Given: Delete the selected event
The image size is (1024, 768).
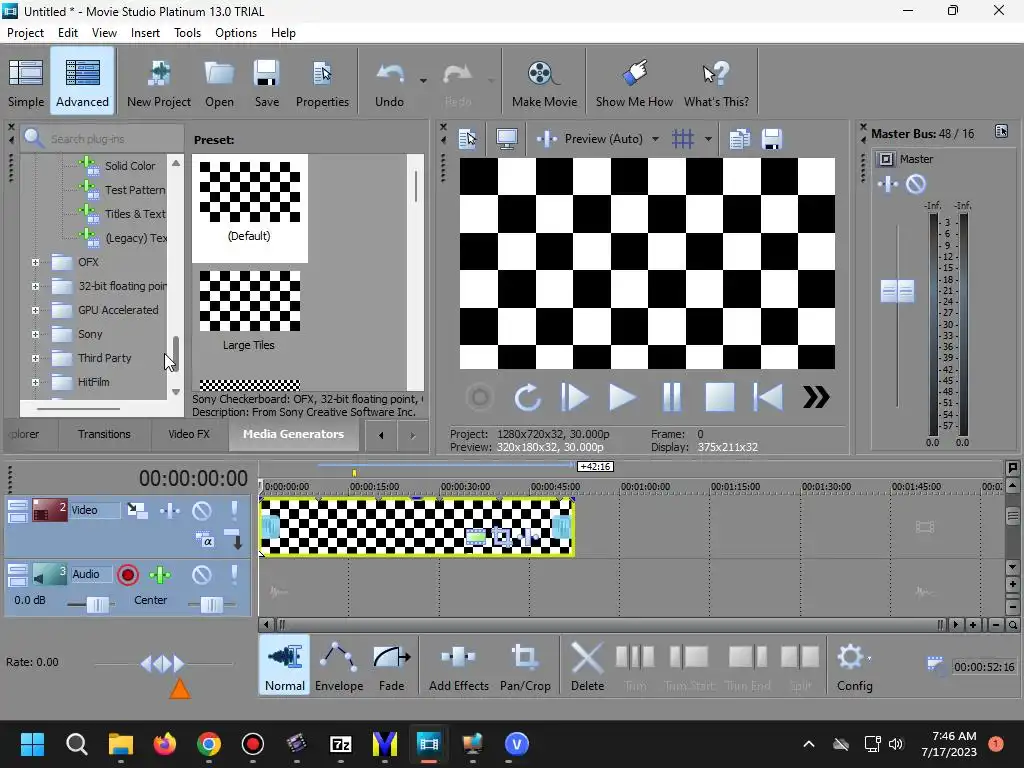Looking at the screenshot, I should pyautogui.click(x=587, y=665).
